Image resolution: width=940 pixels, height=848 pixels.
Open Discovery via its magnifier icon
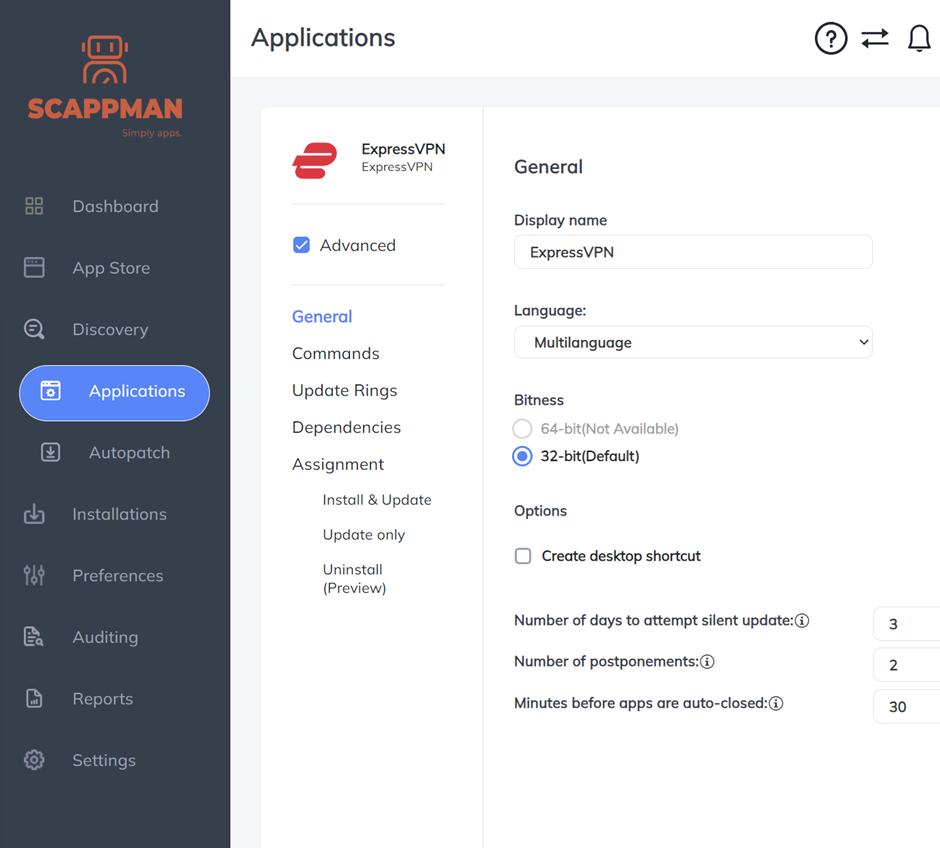[x=34, y=329]
